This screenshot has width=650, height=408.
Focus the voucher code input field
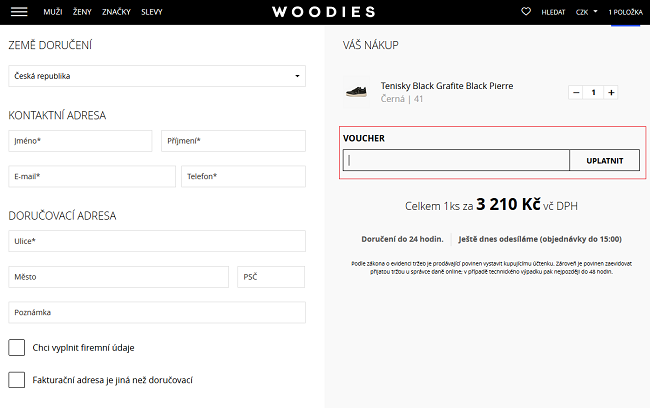tap(456, 160)
